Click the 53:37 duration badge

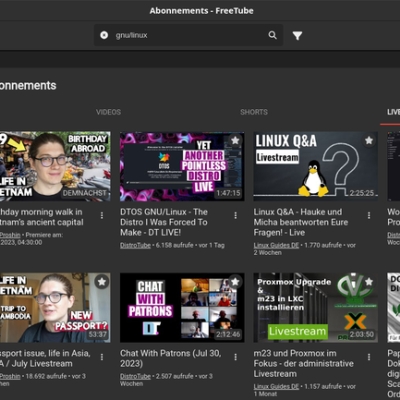pyautogui.click(x=98, y=334)
